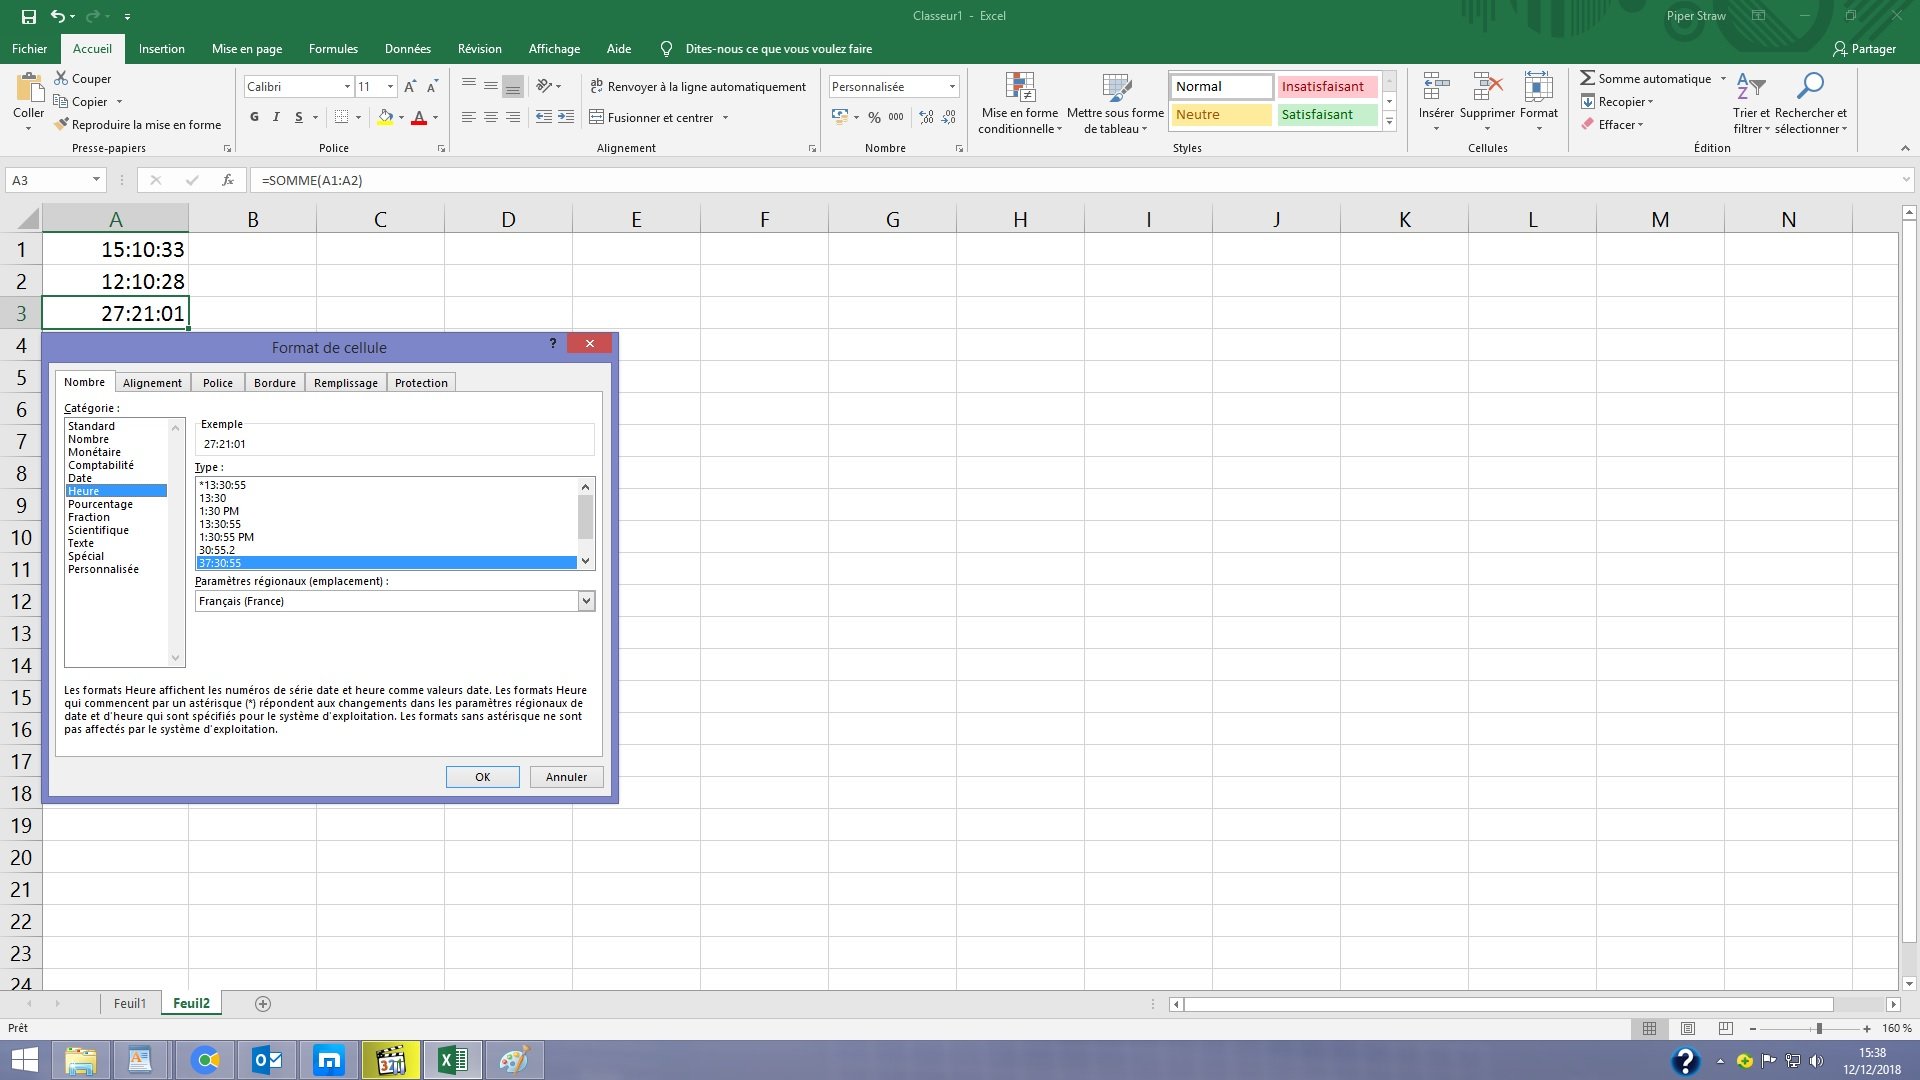Click the fill color bucket icon
The height and width of the screenshot is (1080, 1920).
(385, 117)
